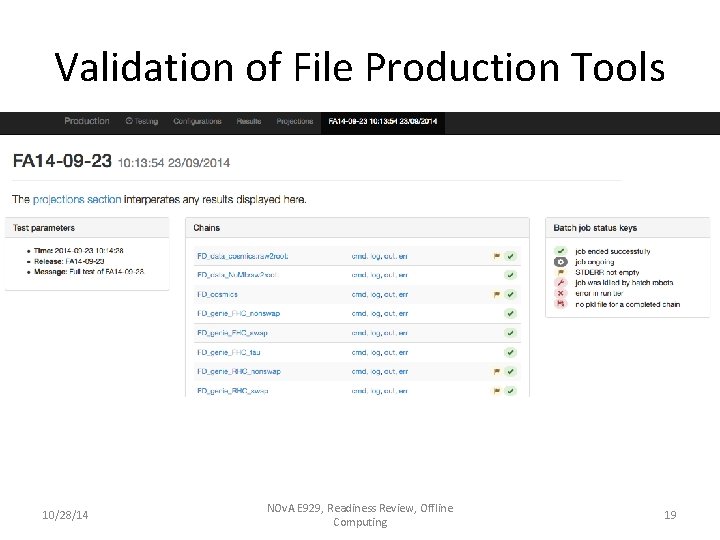Click the success checkmark in the FD_cosmics row
This screenshot has height=540, width=720.
pos(510,294)
